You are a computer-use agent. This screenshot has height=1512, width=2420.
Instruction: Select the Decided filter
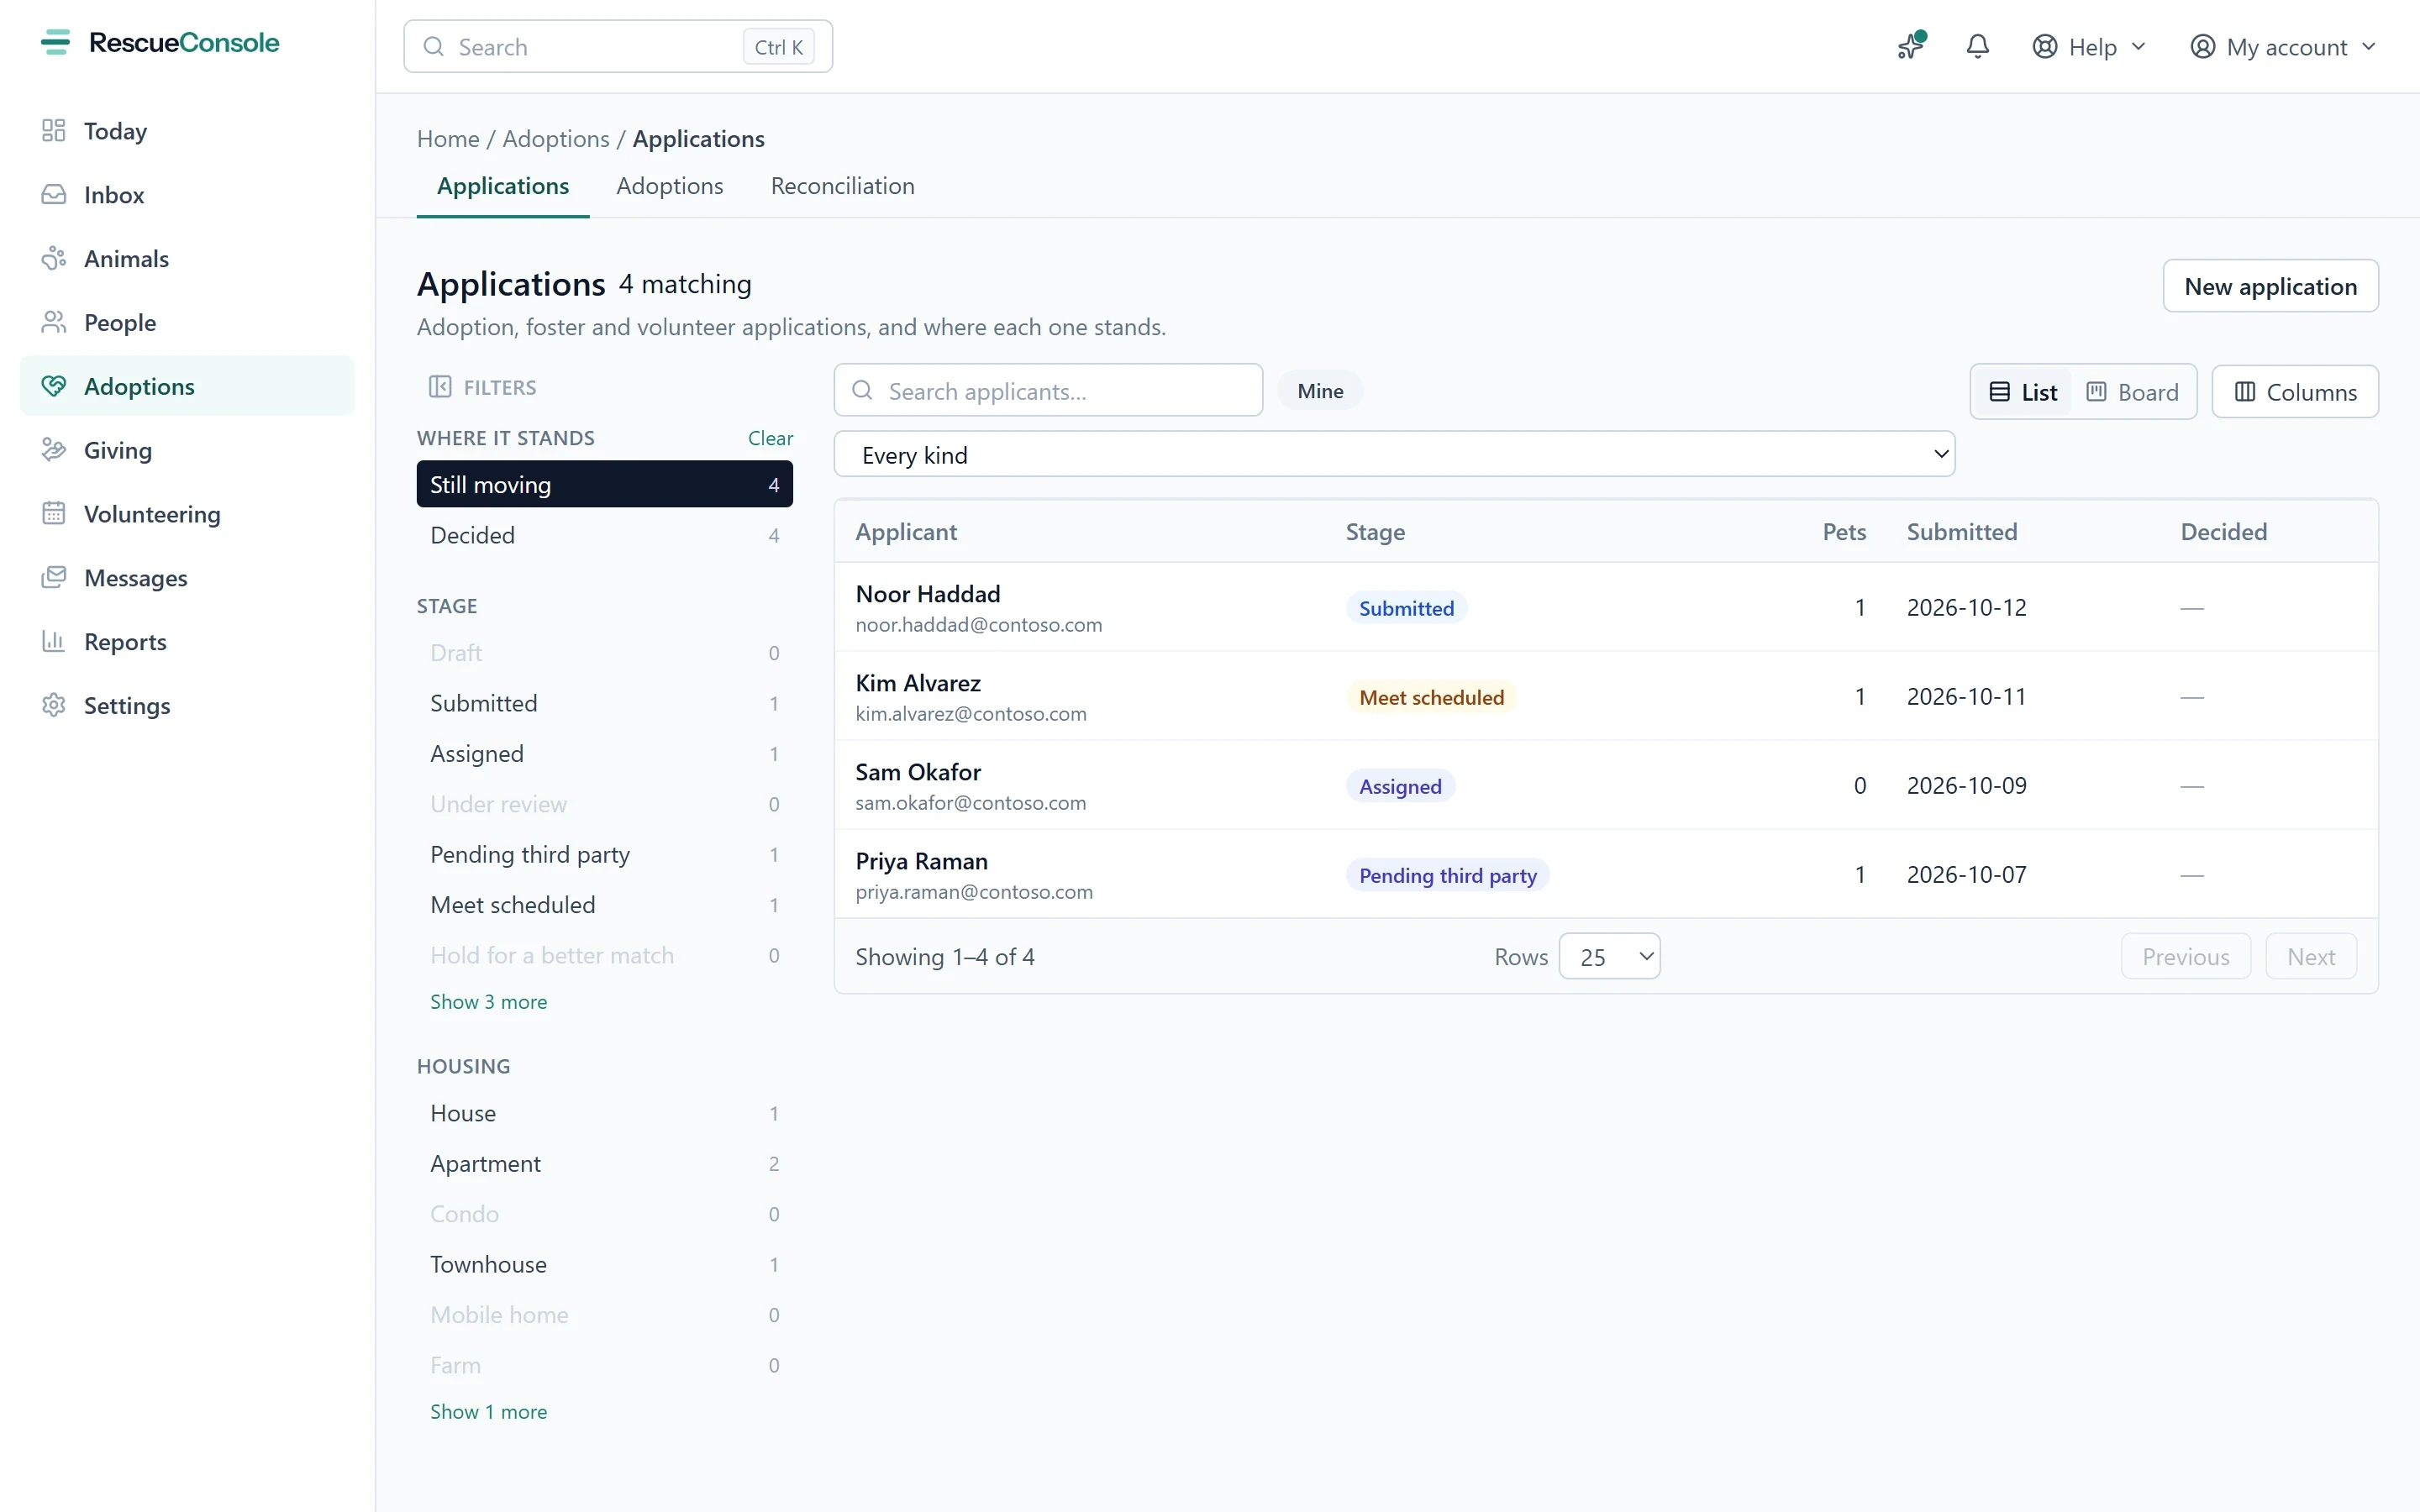click(604, 536)
